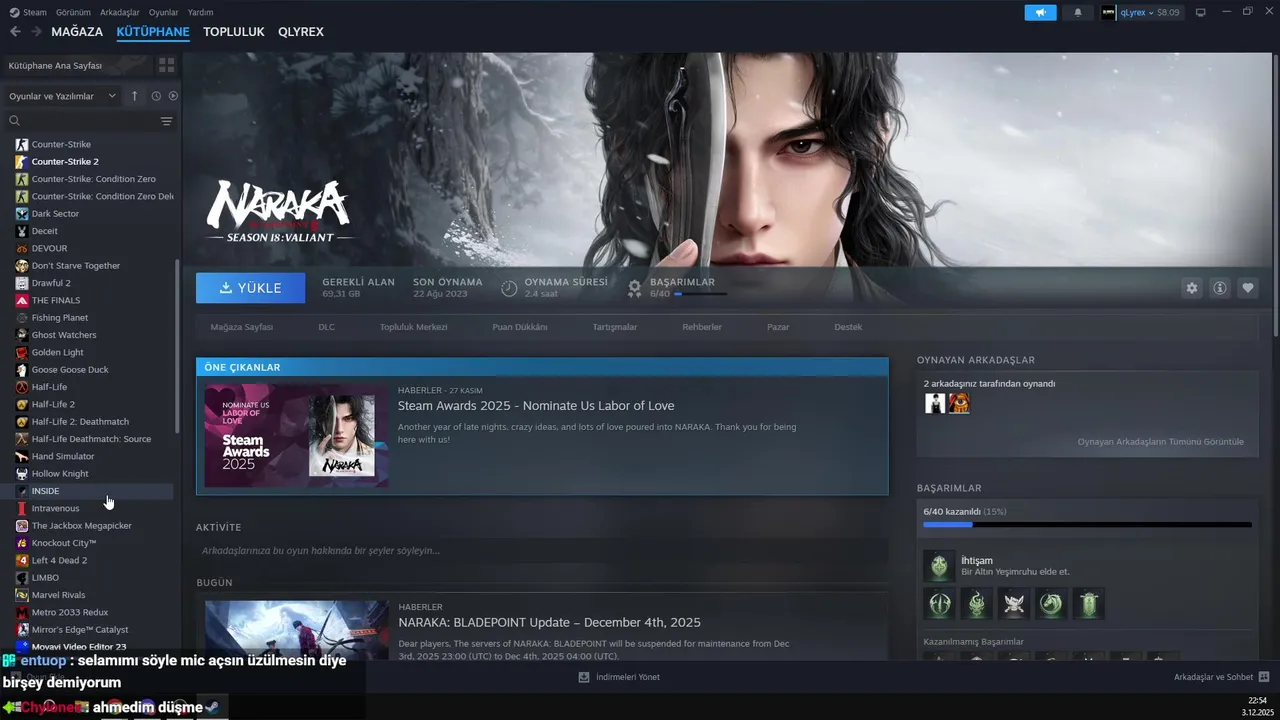Image resolution: width=1280 pixels, height=720 pixels.
Task: Open the Oyunlar menu
Action: coord(164,12)
